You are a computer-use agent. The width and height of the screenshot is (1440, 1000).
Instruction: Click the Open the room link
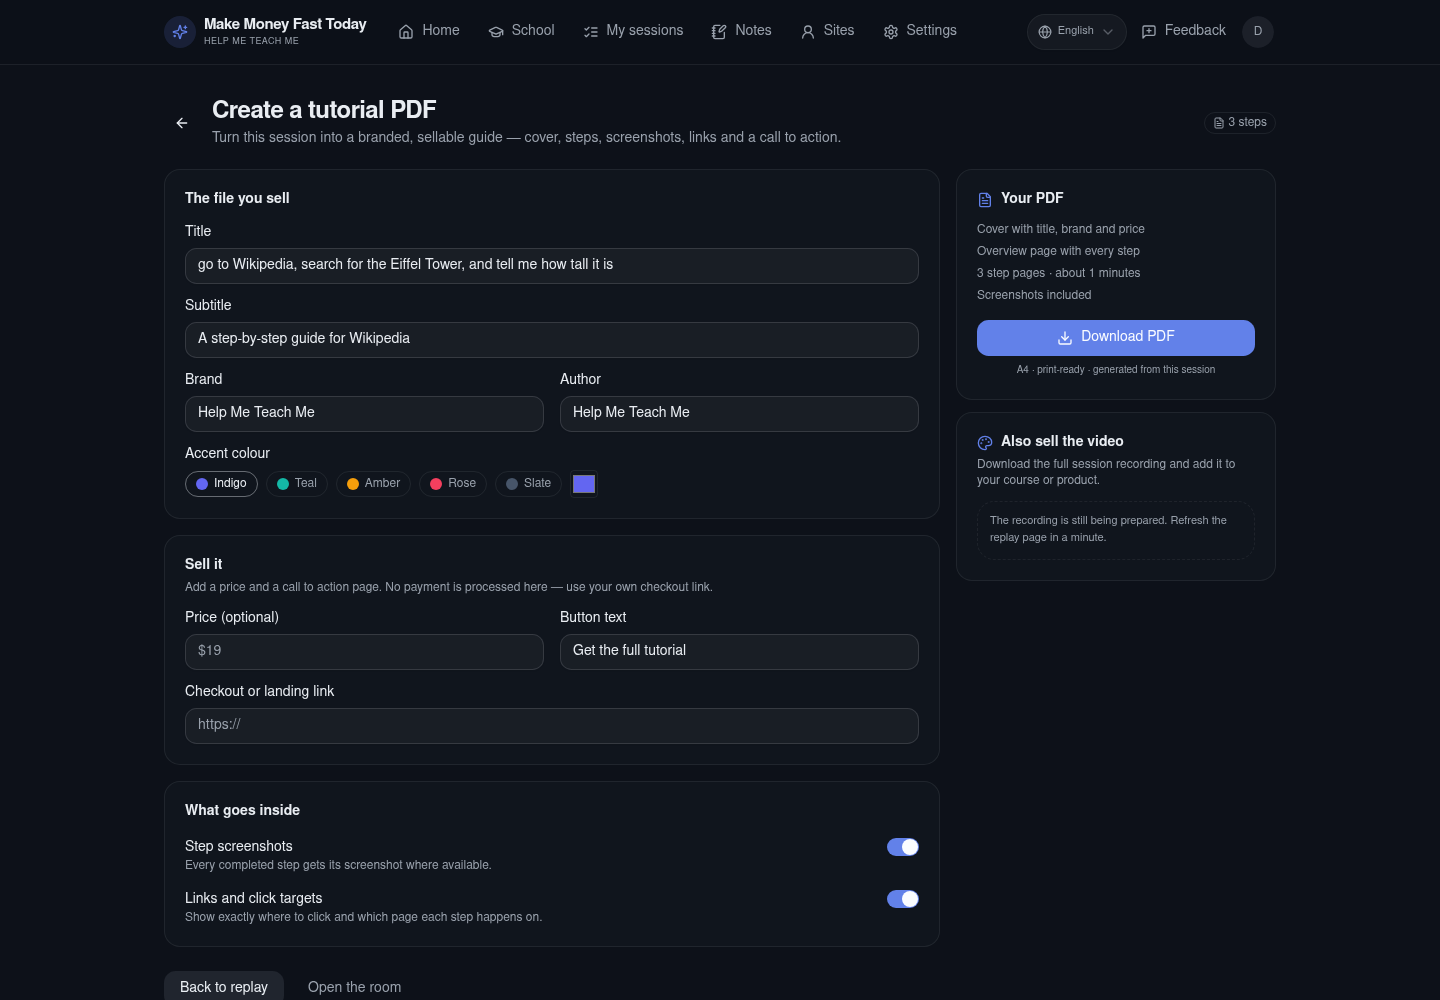coord(355,987)
